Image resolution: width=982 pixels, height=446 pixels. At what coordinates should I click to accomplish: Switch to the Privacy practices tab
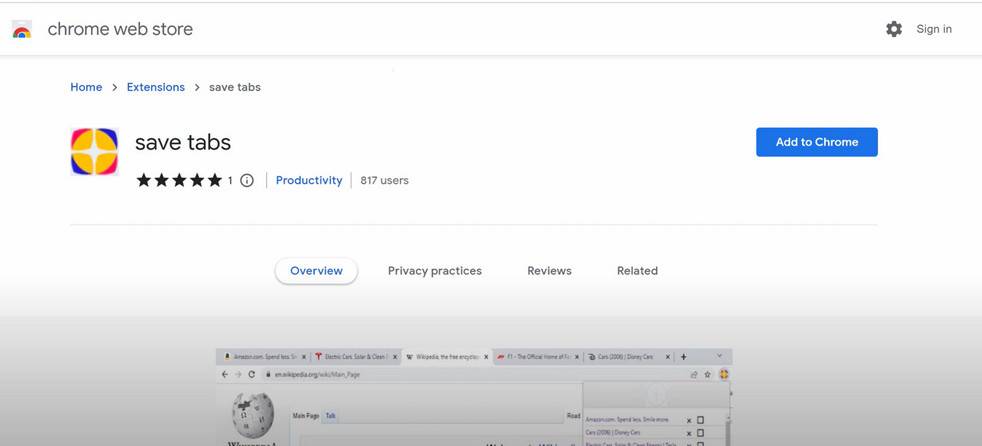(x=435, y=271)
